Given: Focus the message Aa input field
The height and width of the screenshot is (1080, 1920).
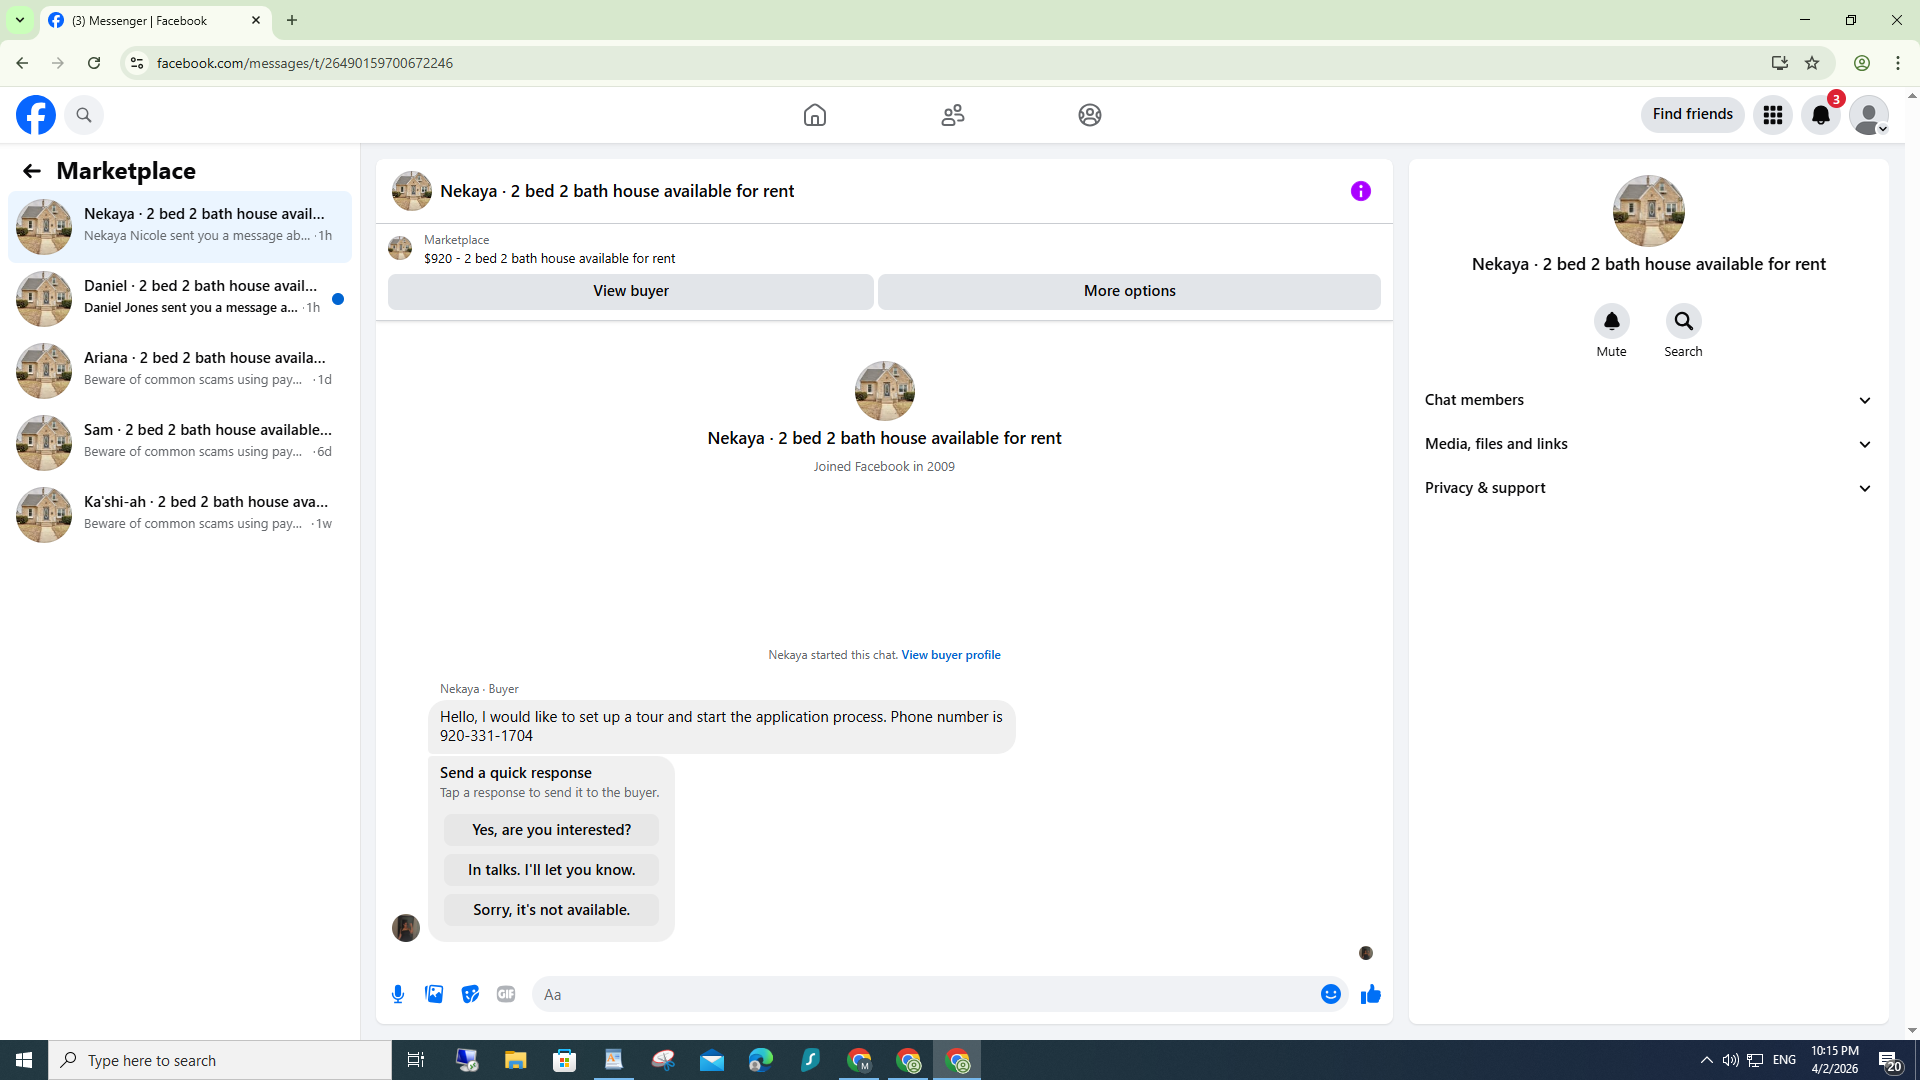Looking at the screenshot, I should (925, 994).
